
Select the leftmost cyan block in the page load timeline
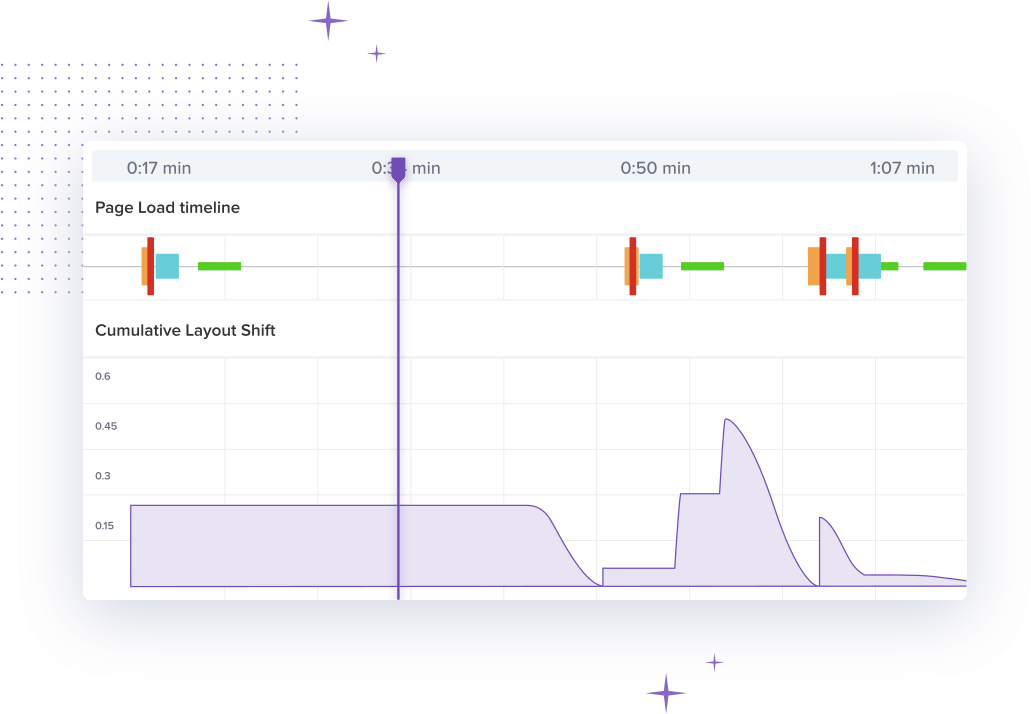pyautogui.click(x=168, y=266)
